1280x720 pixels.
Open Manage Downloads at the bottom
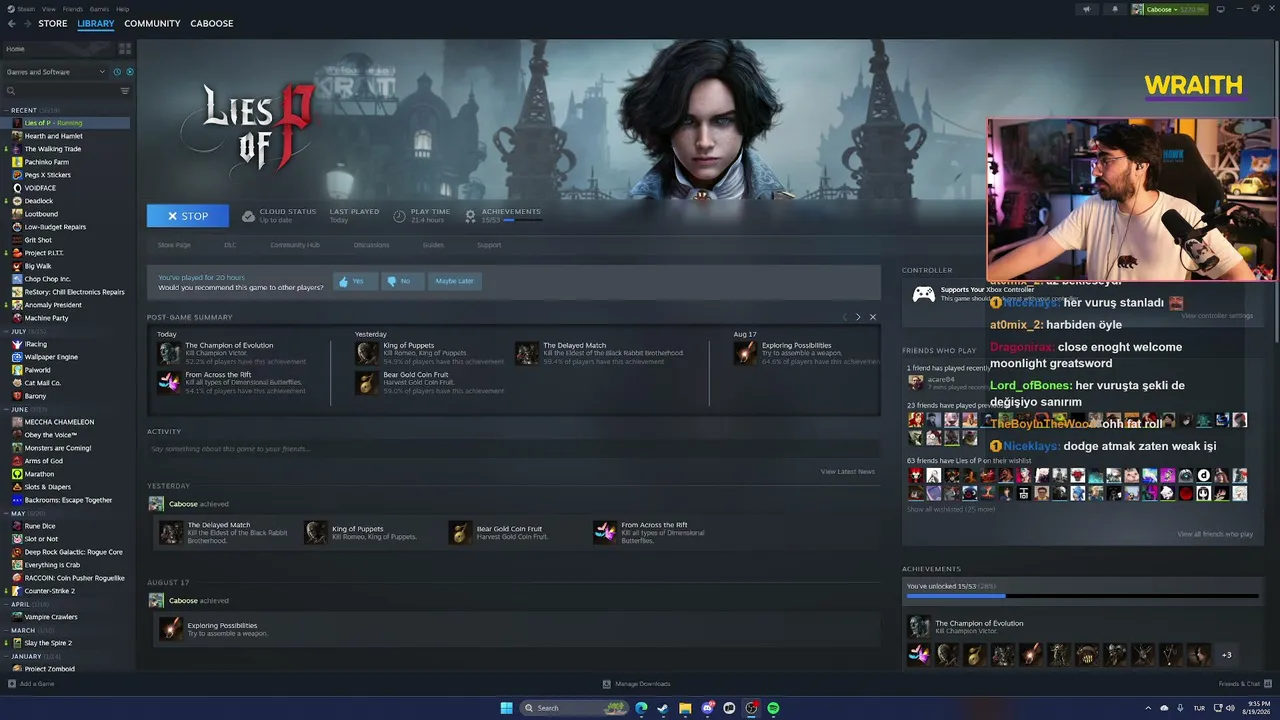click(x=637, y=684)
